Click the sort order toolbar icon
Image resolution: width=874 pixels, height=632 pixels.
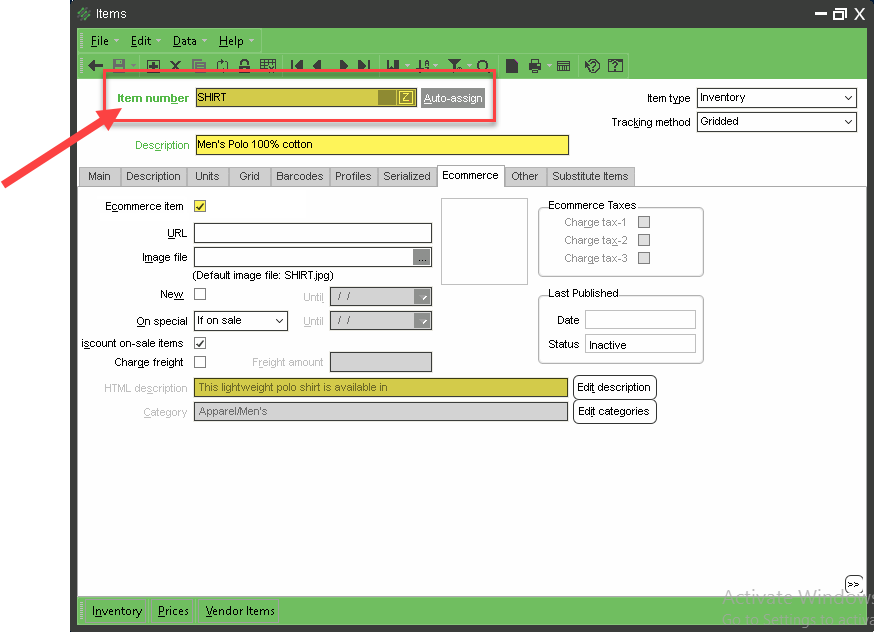pos(424,66)
